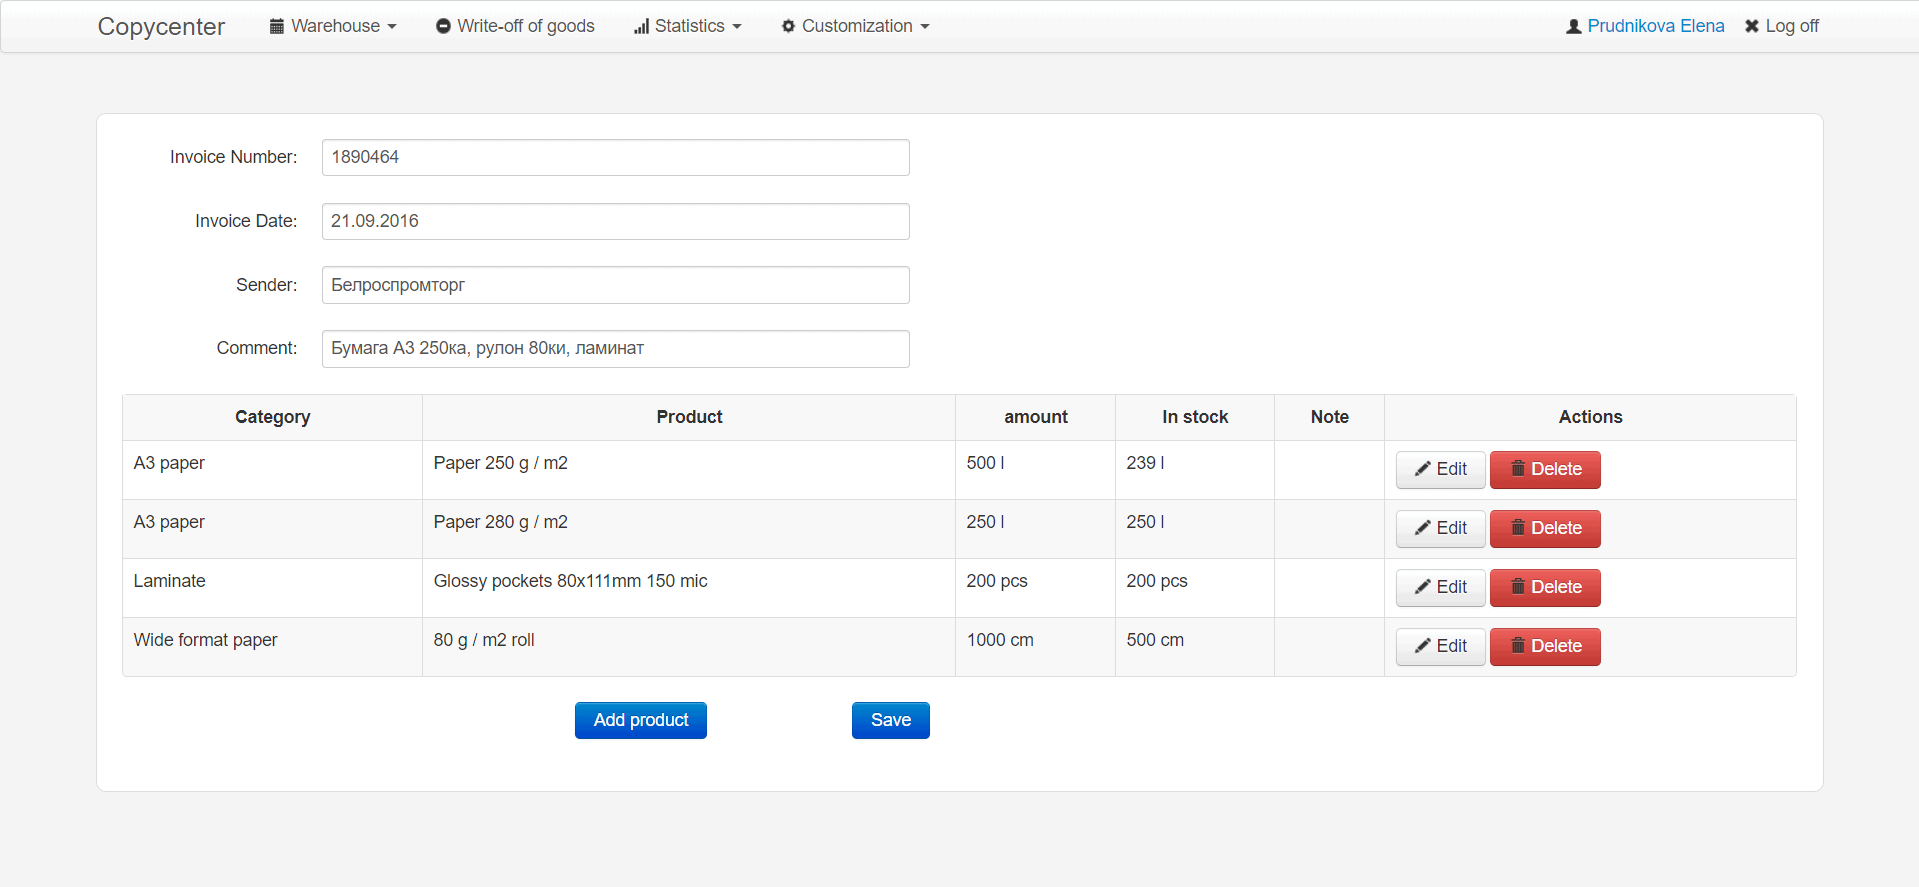Click the Statistics bar chart icon
1919x887 pixels.
tap(641, 26)
